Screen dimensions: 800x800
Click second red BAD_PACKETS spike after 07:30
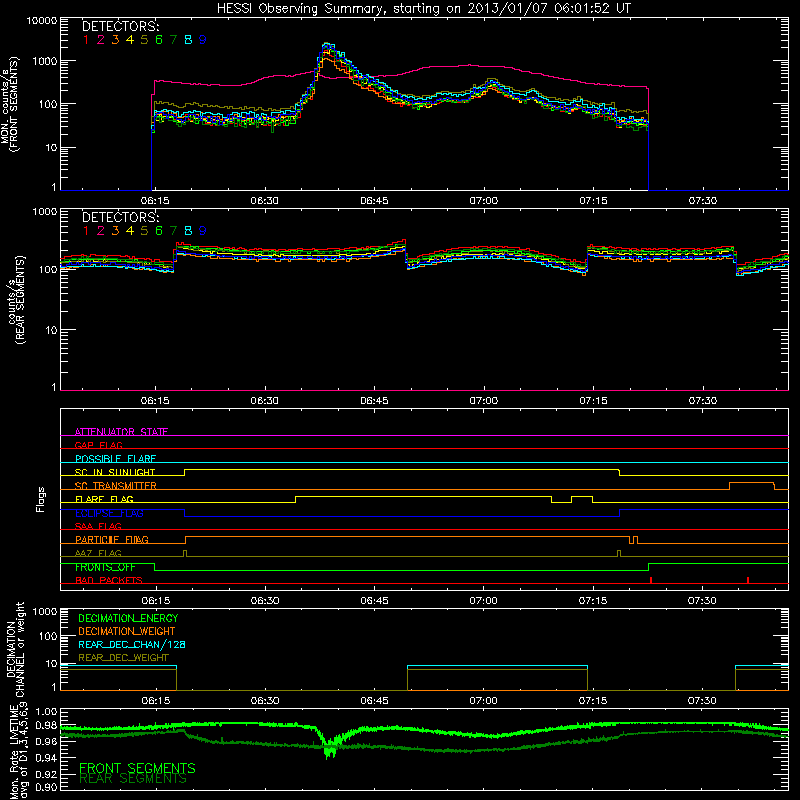tap(748, 580)
